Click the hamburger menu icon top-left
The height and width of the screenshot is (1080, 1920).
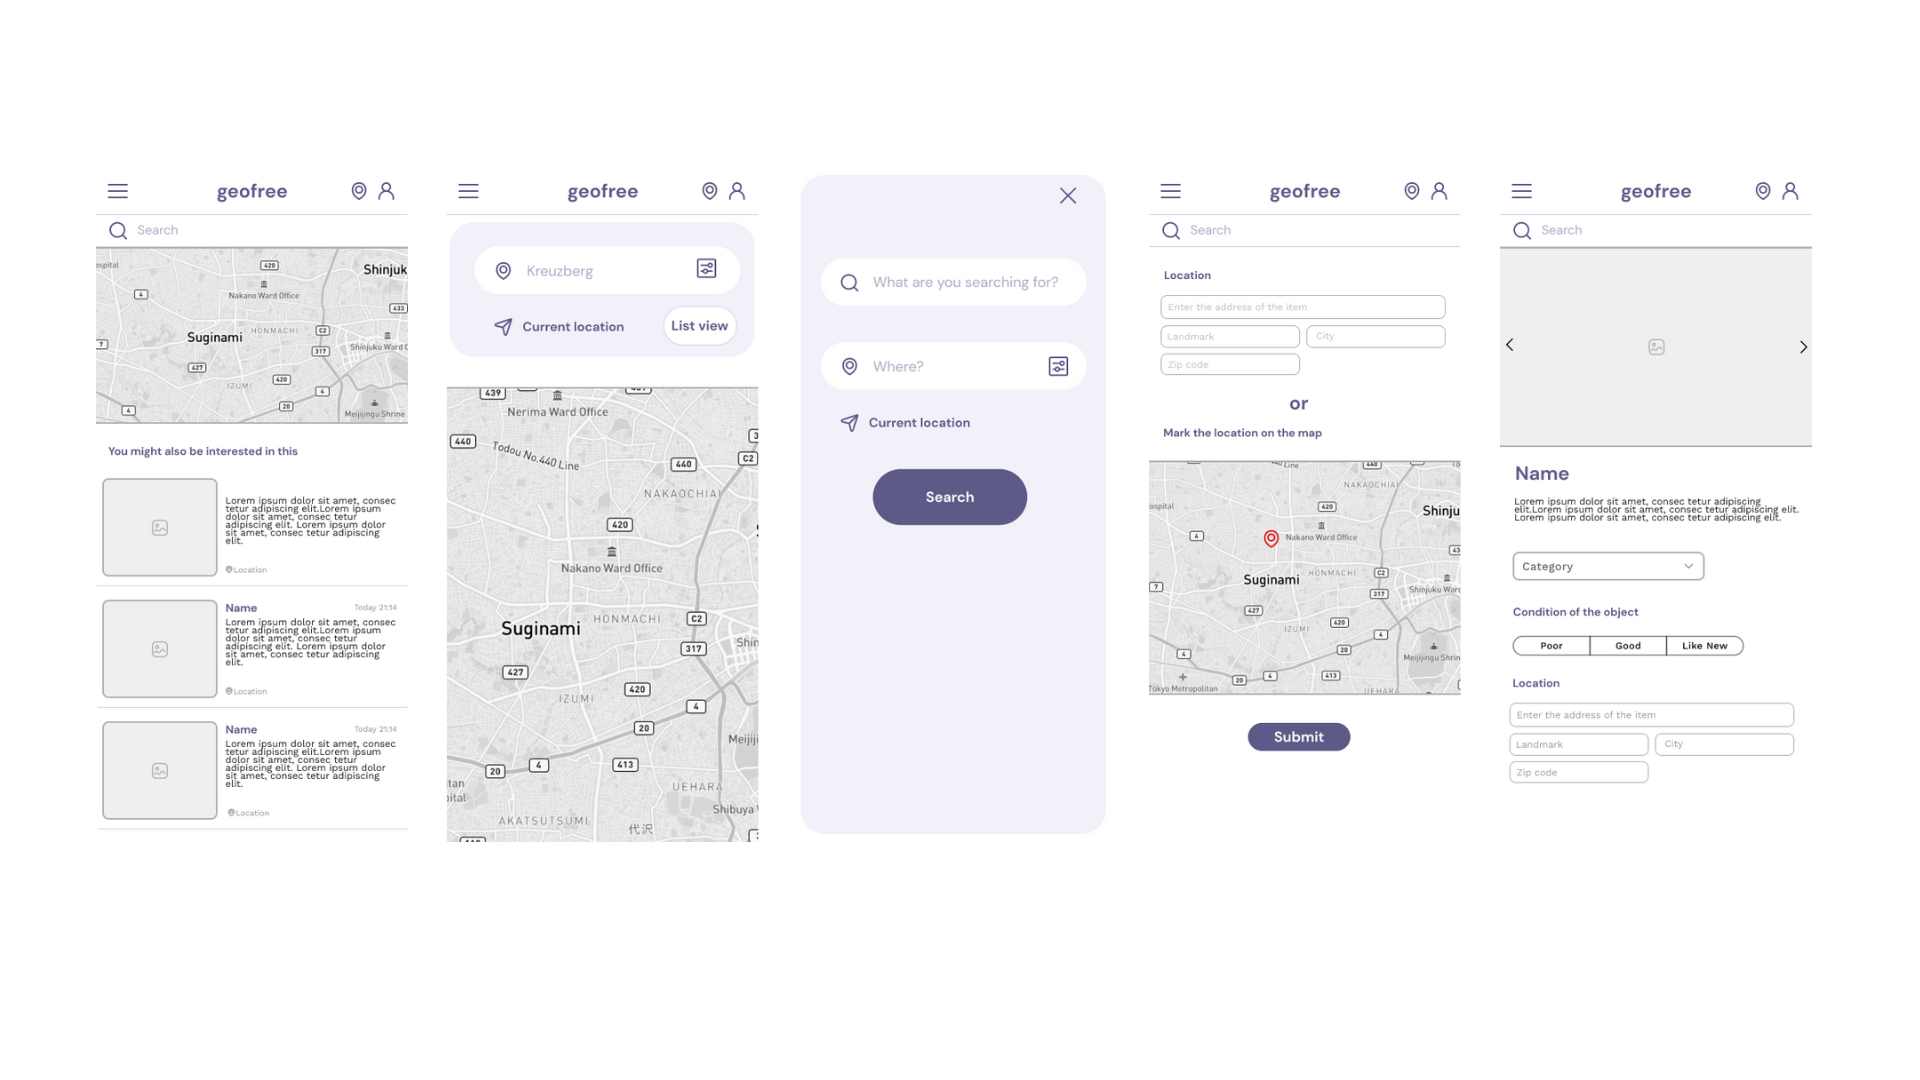(x=117, y=191)
